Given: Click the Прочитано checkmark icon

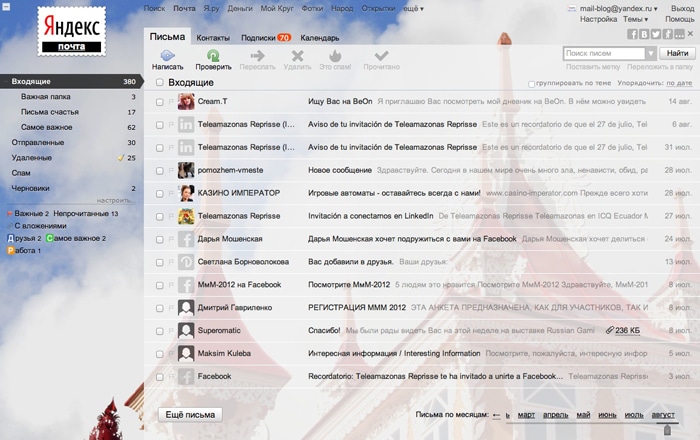Looking at the screenshot, I should click(381, 56).
